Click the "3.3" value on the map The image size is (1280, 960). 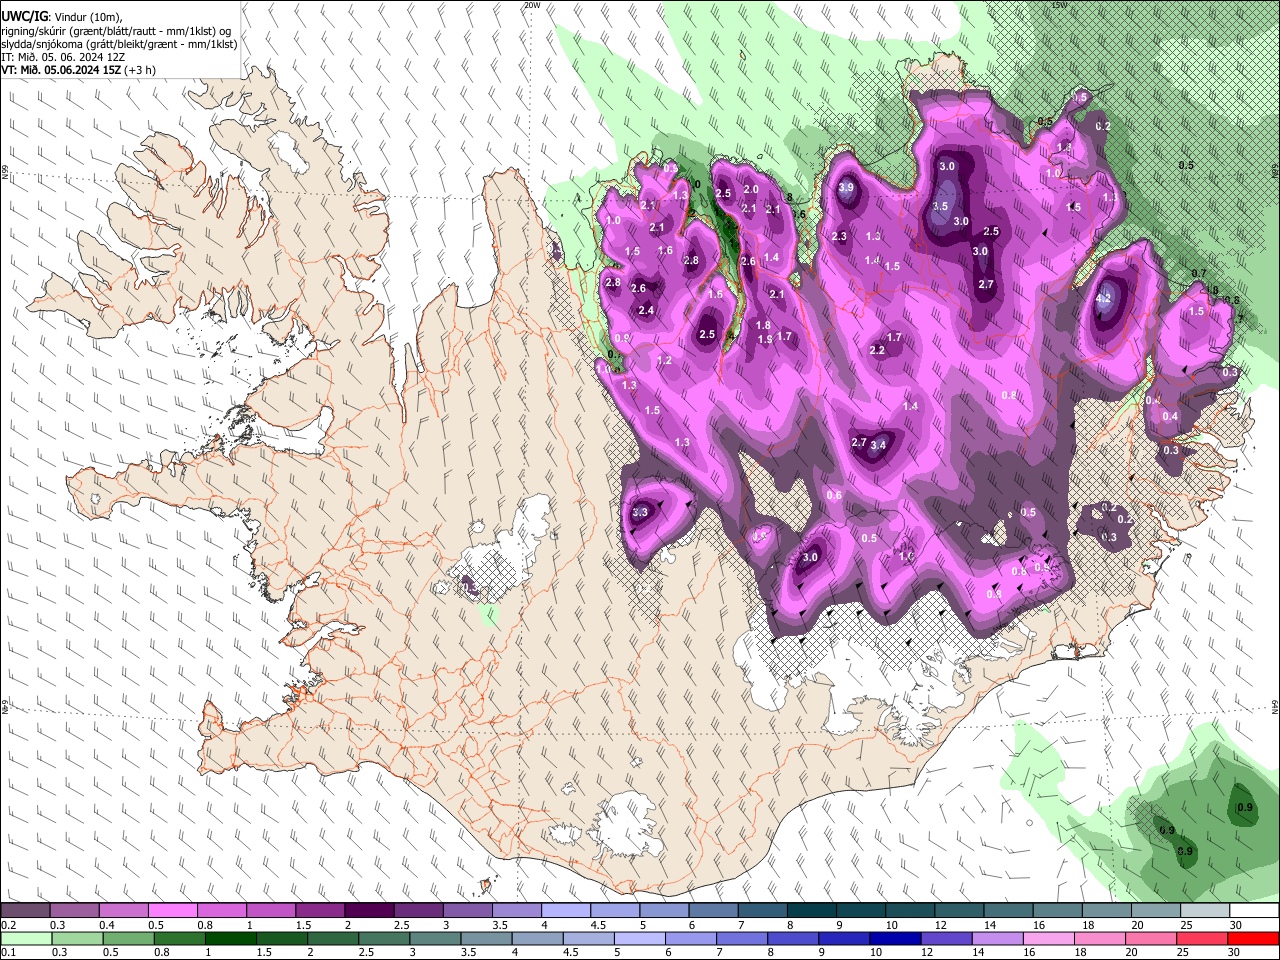(641, 512)
